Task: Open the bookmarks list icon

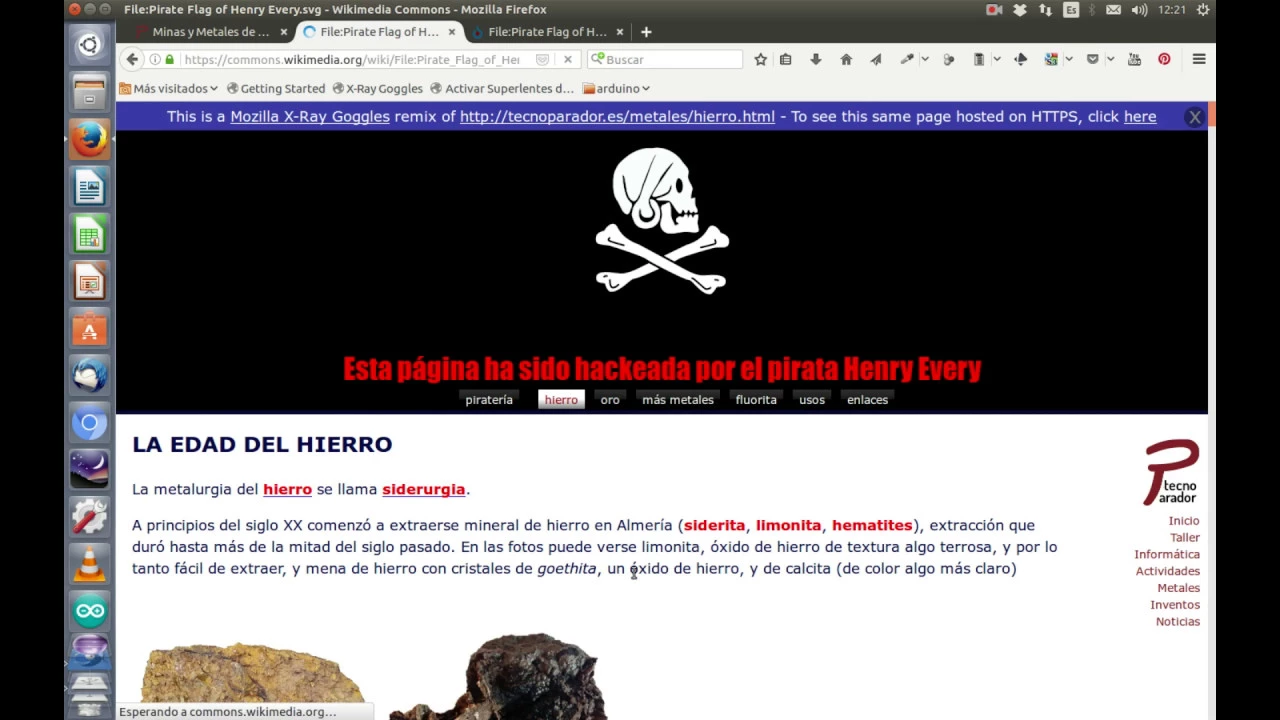Action: [786, 59]
